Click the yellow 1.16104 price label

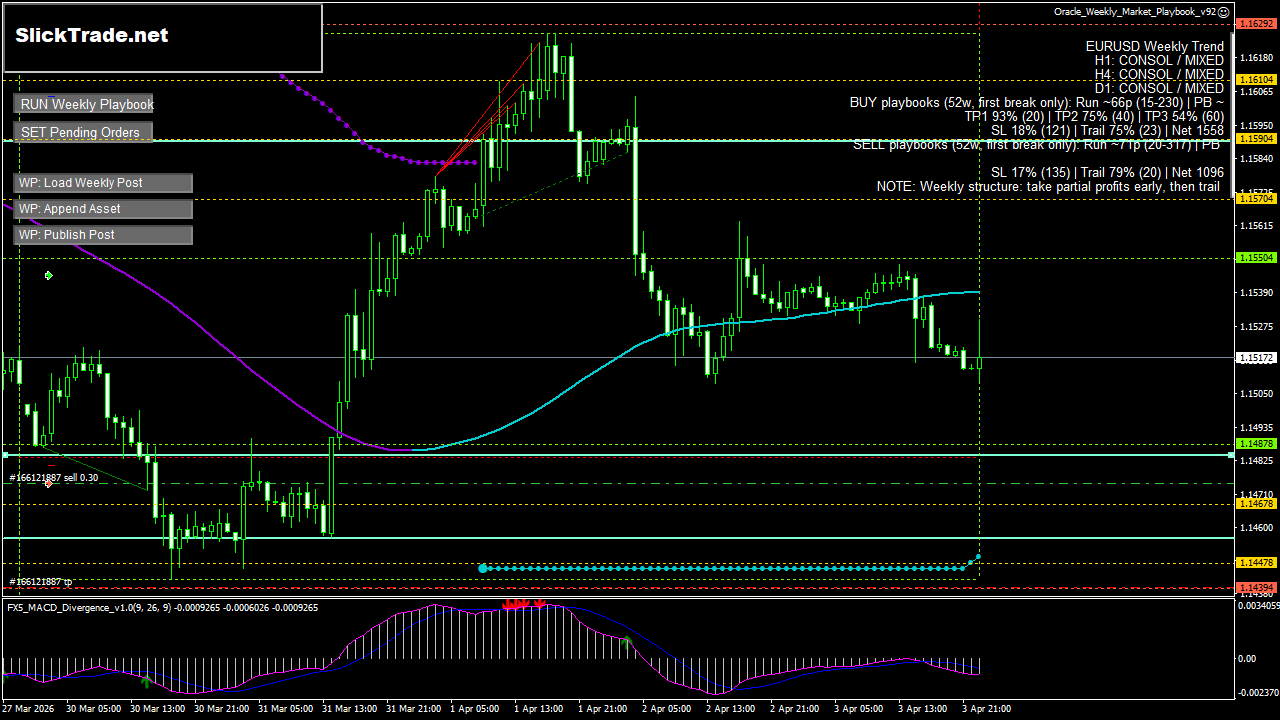(x=1256, y=80)
